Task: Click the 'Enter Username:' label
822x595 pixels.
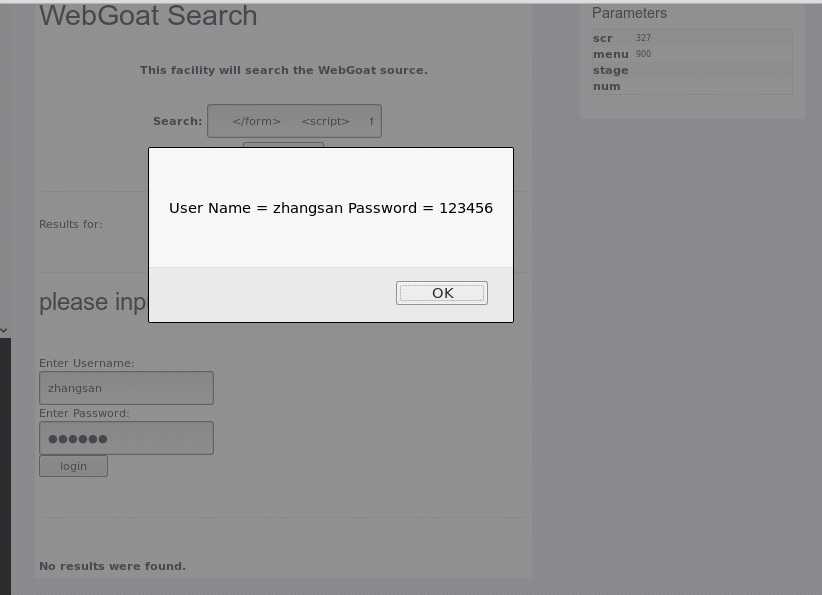Action: [87, 363]
